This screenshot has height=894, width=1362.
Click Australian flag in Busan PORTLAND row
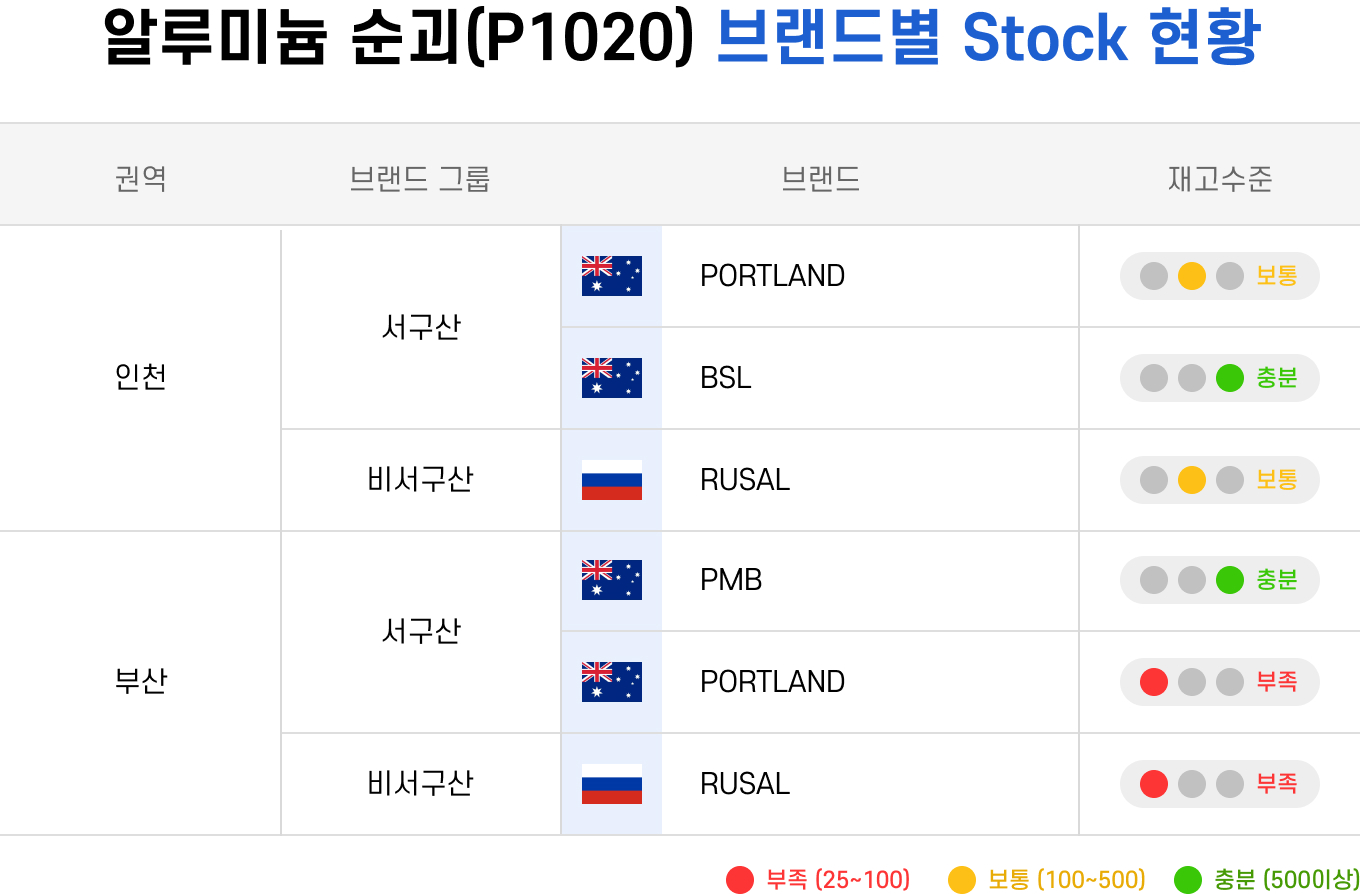coord(611,682)
